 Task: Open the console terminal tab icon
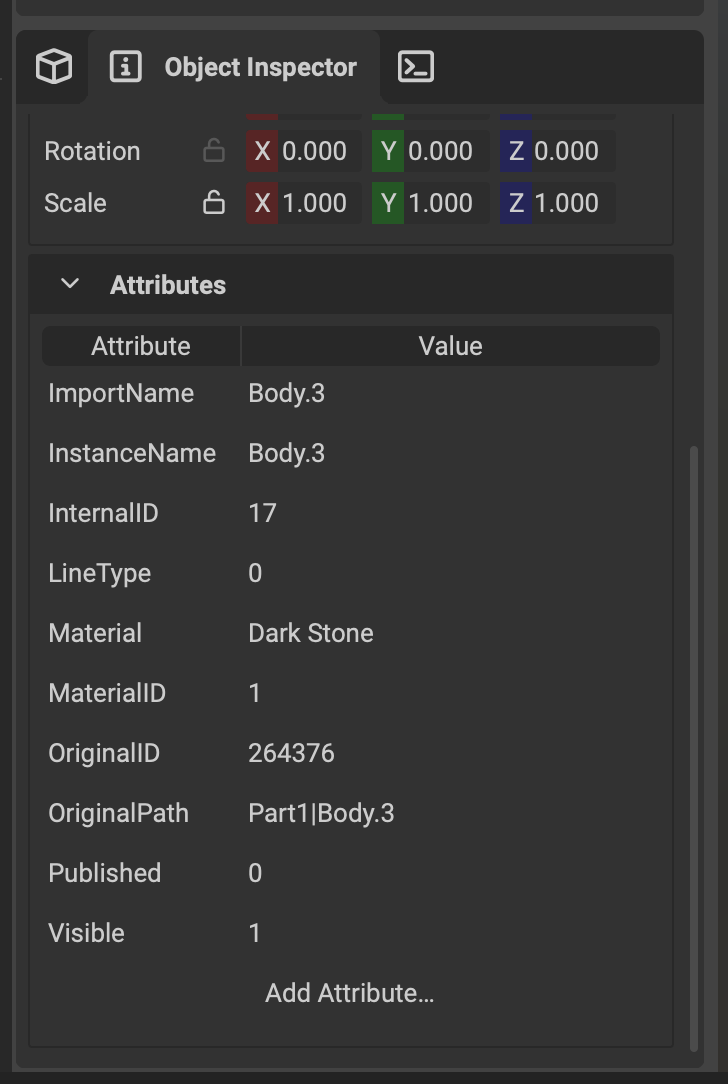point(416,67)
